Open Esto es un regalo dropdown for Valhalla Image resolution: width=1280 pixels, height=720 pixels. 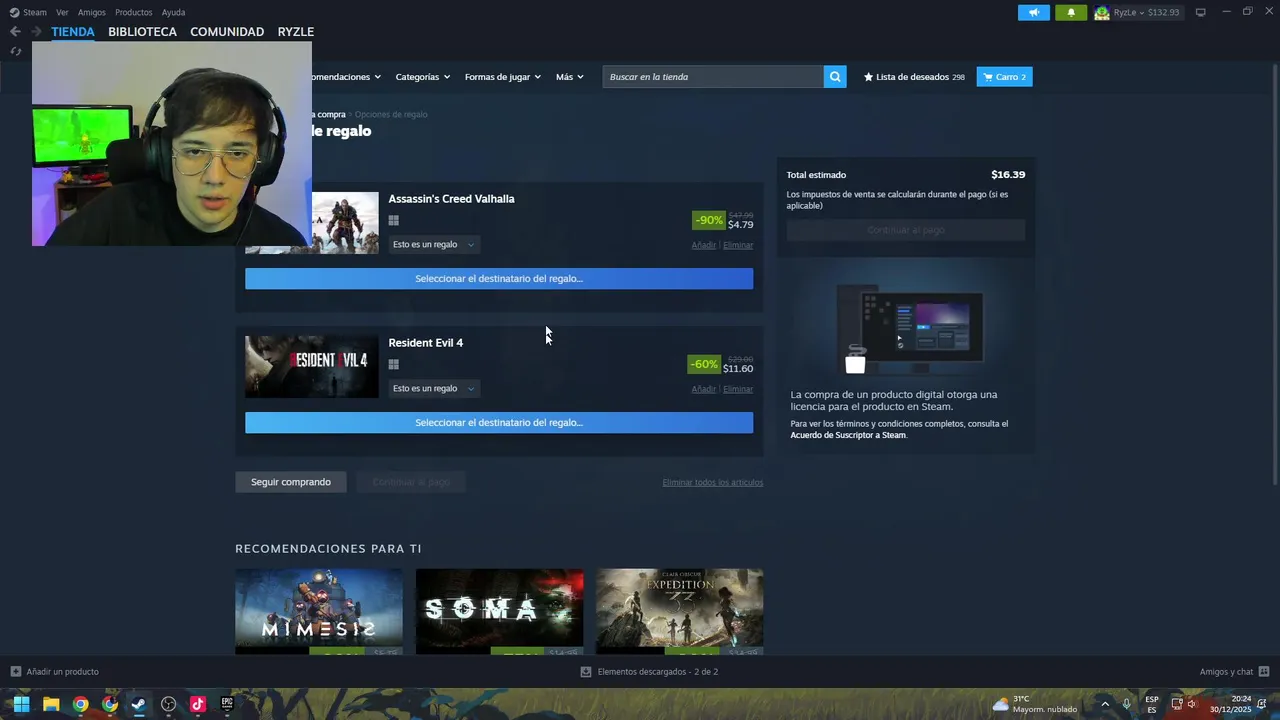tap(434, 245)
